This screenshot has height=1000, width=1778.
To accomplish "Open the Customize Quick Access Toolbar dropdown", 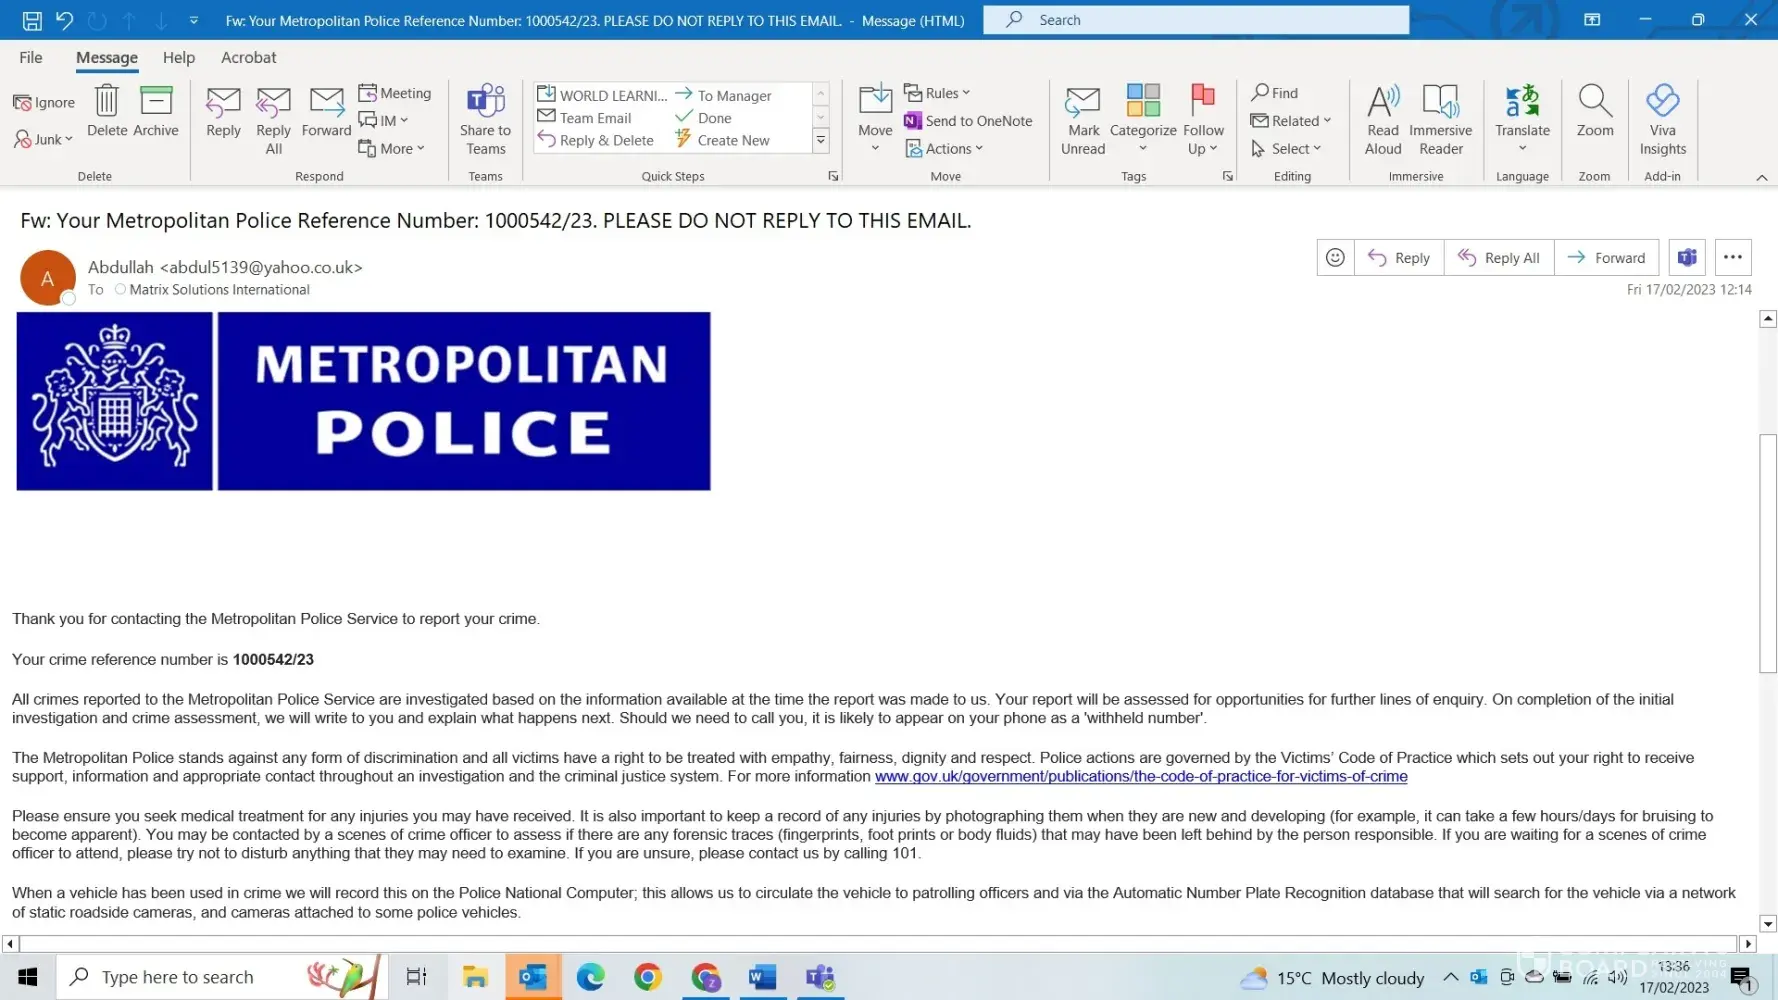I will click(194, 20).
